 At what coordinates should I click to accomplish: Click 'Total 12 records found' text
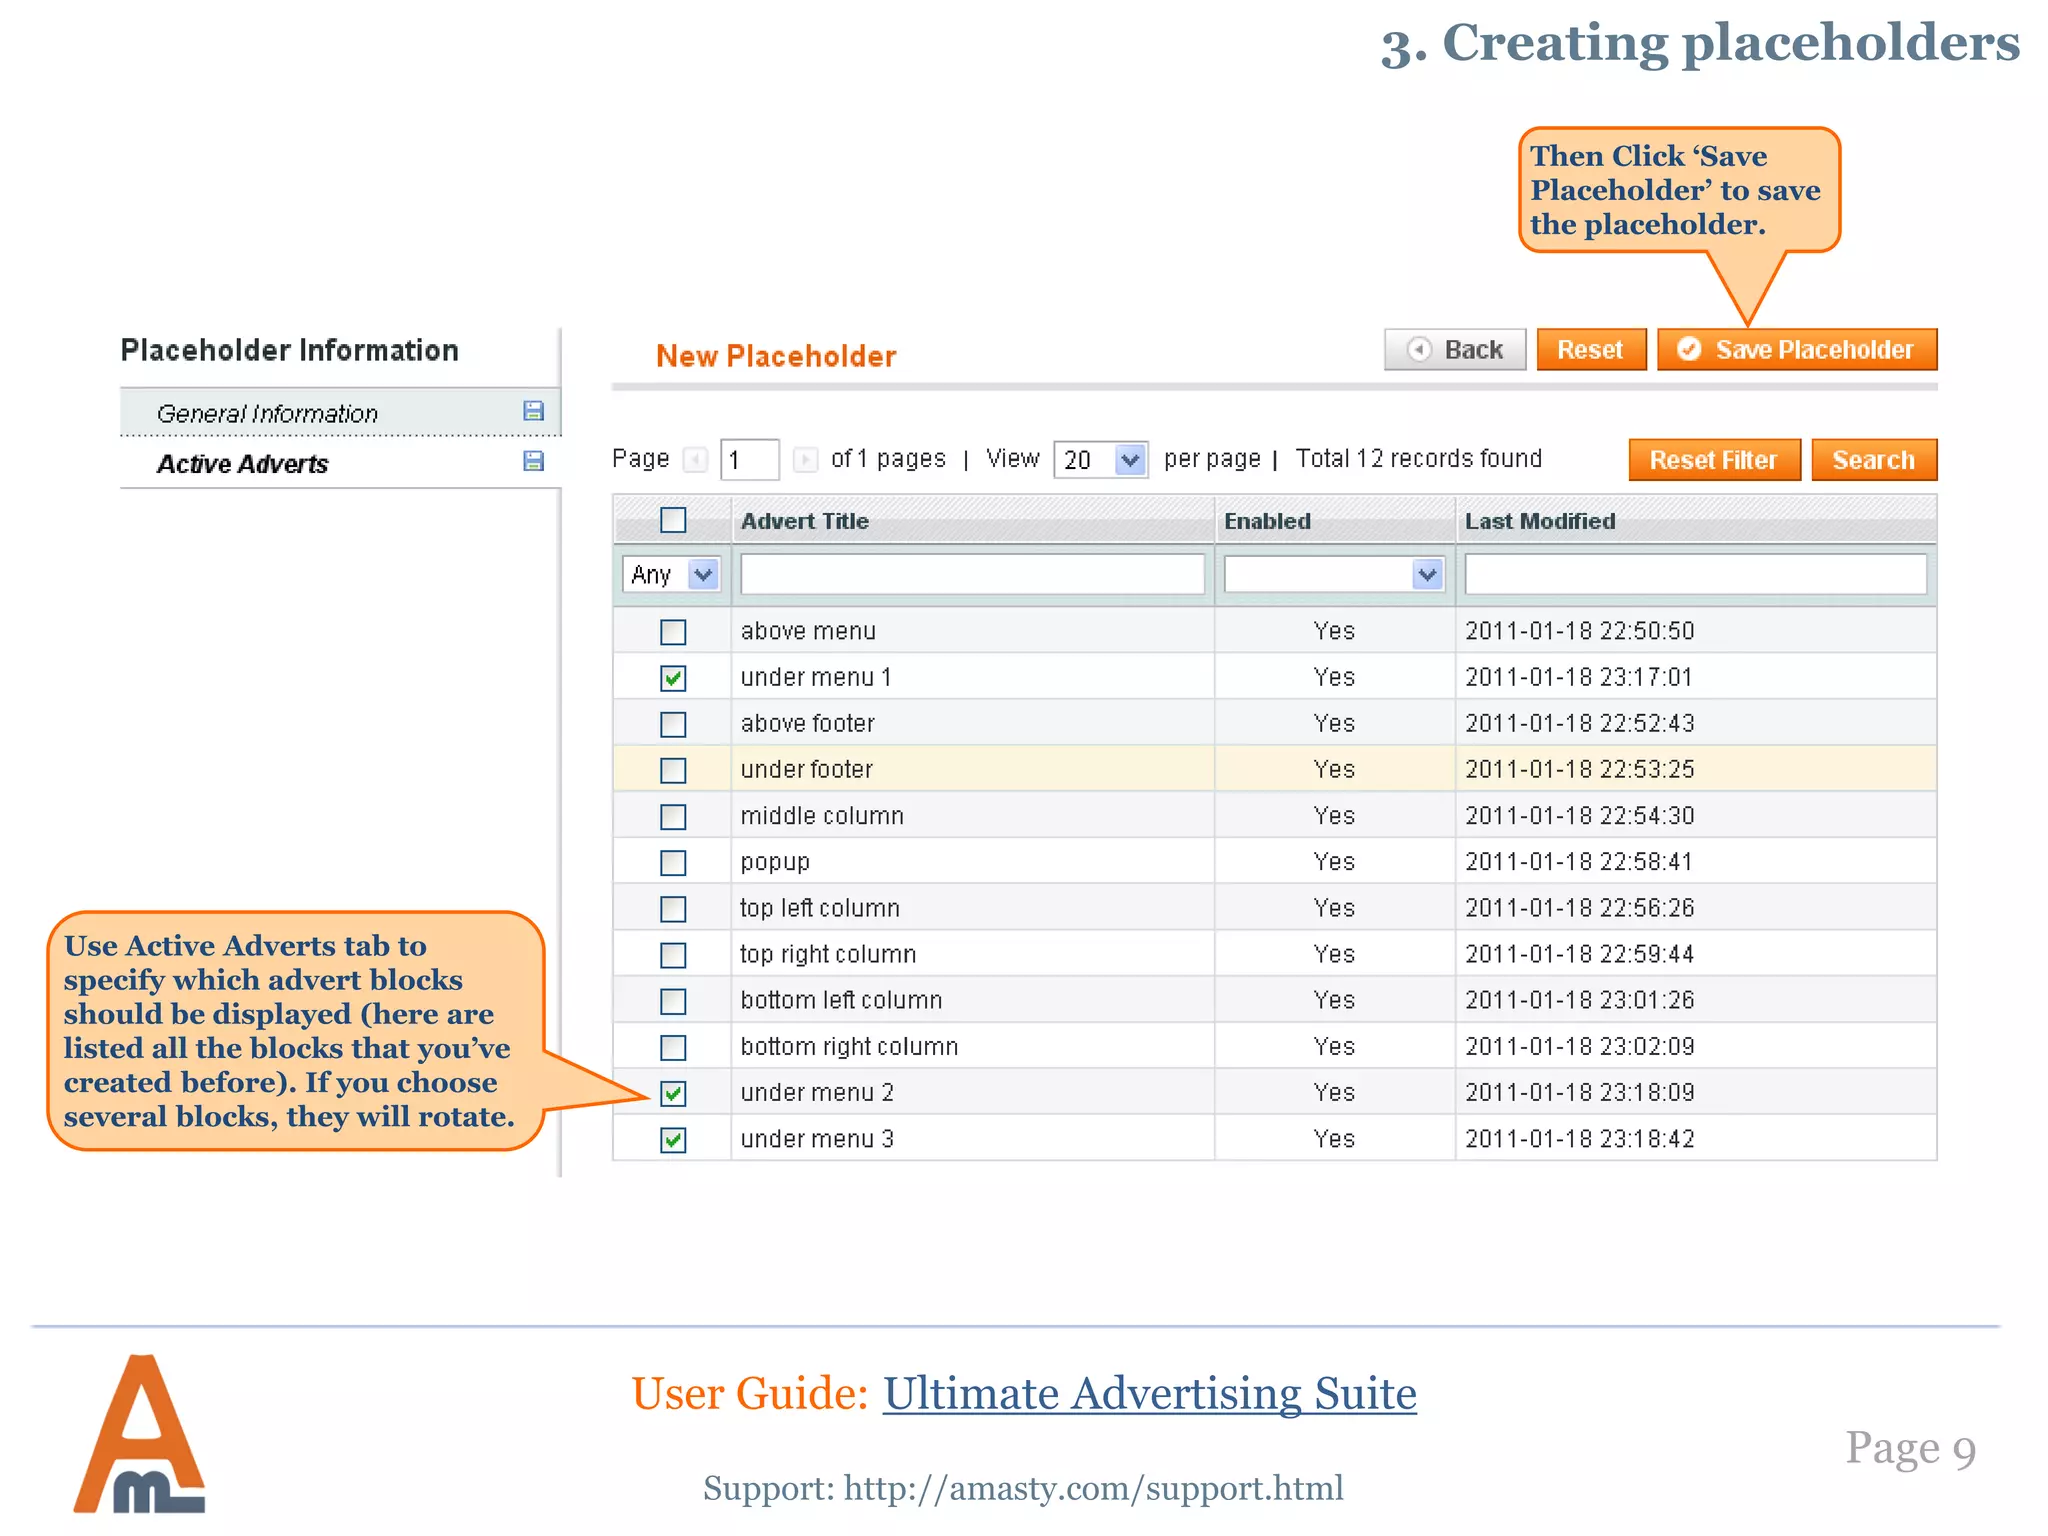tap(1419, 458)
